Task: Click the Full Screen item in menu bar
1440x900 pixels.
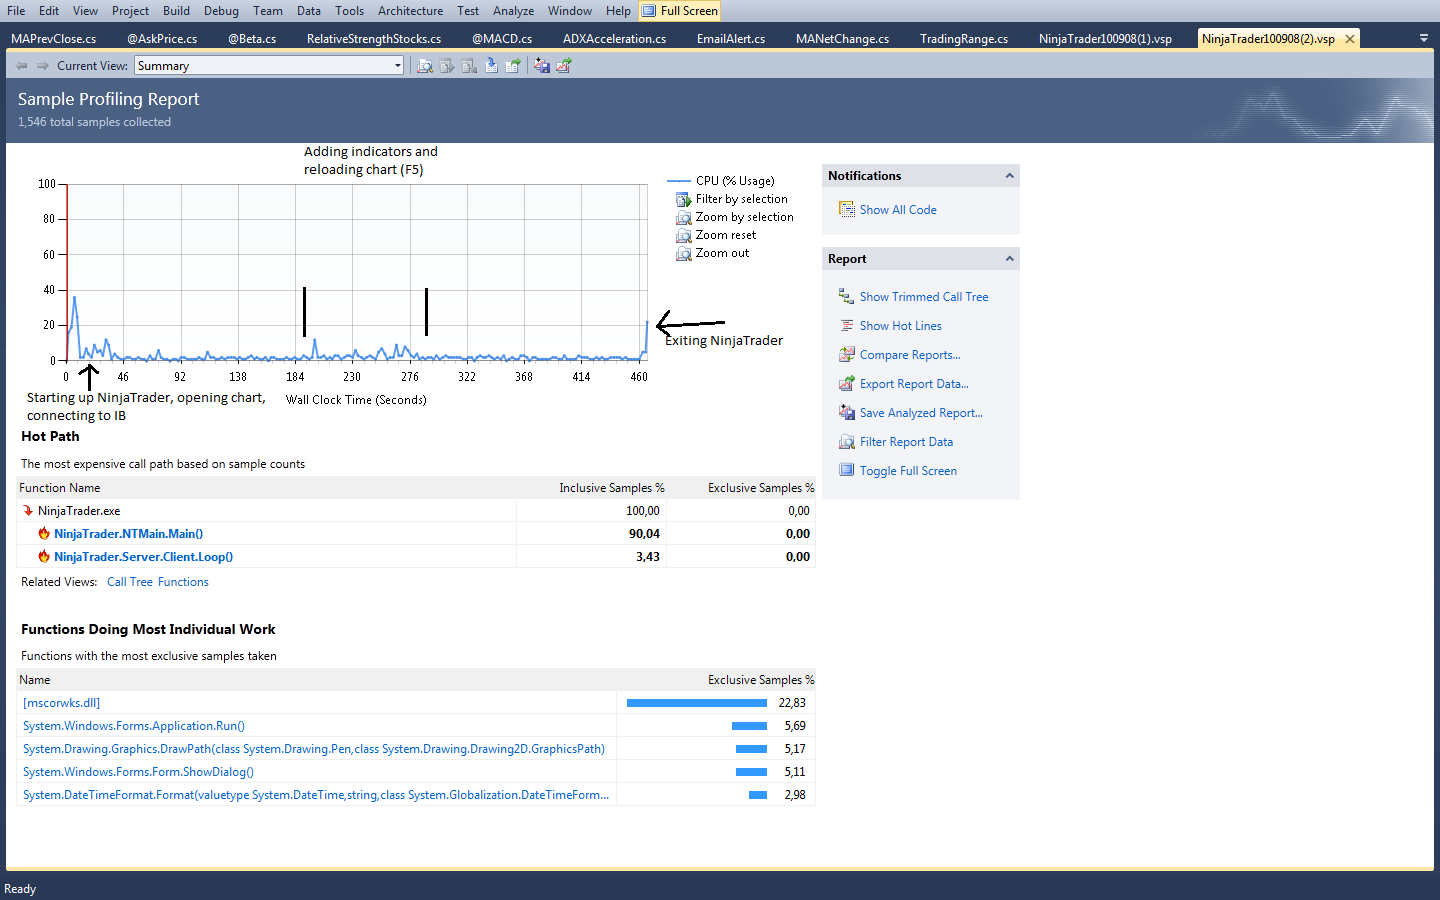Action: pyautogui.click(x=680, y=11)
